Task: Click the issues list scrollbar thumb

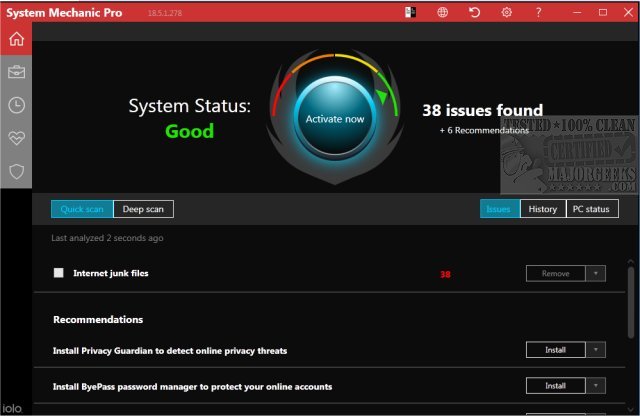Action: (631, 302)
